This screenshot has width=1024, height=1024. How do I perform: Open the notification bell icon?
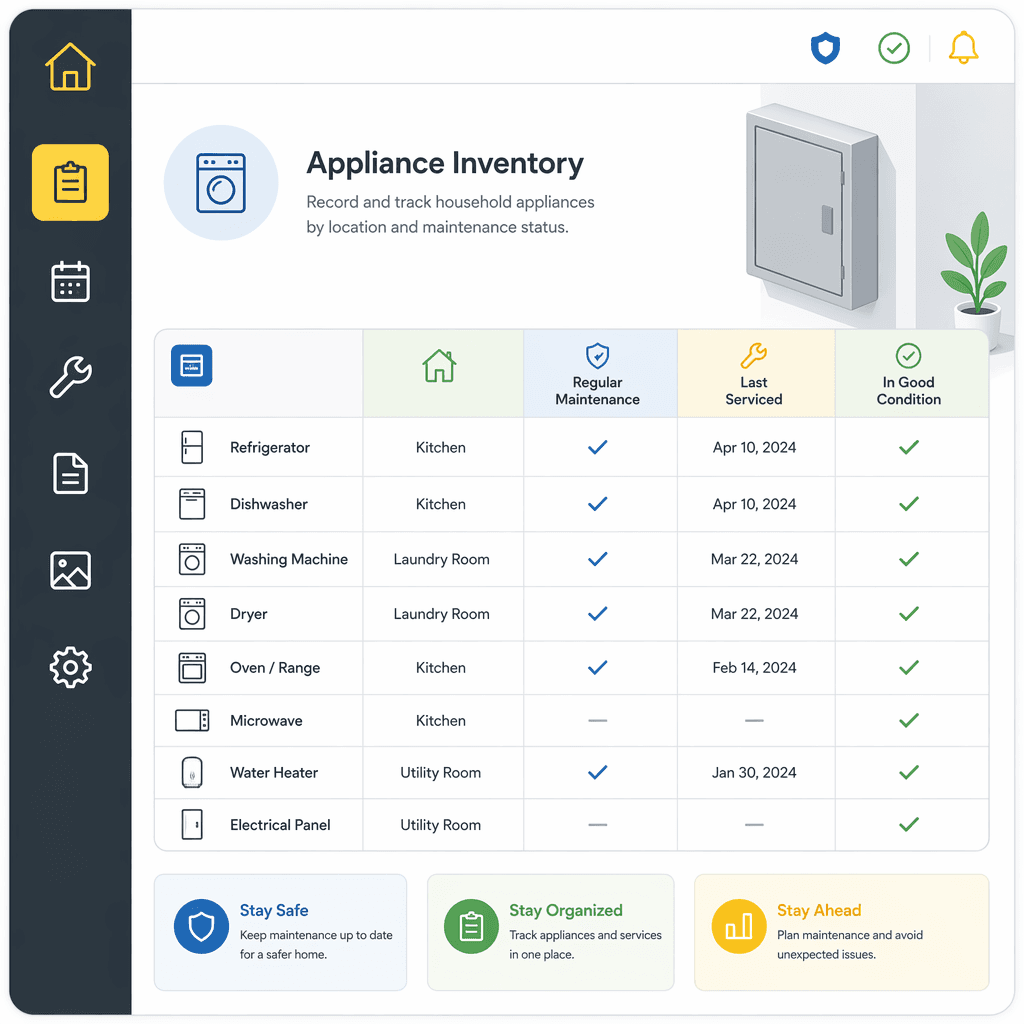(x=963, y=48)
